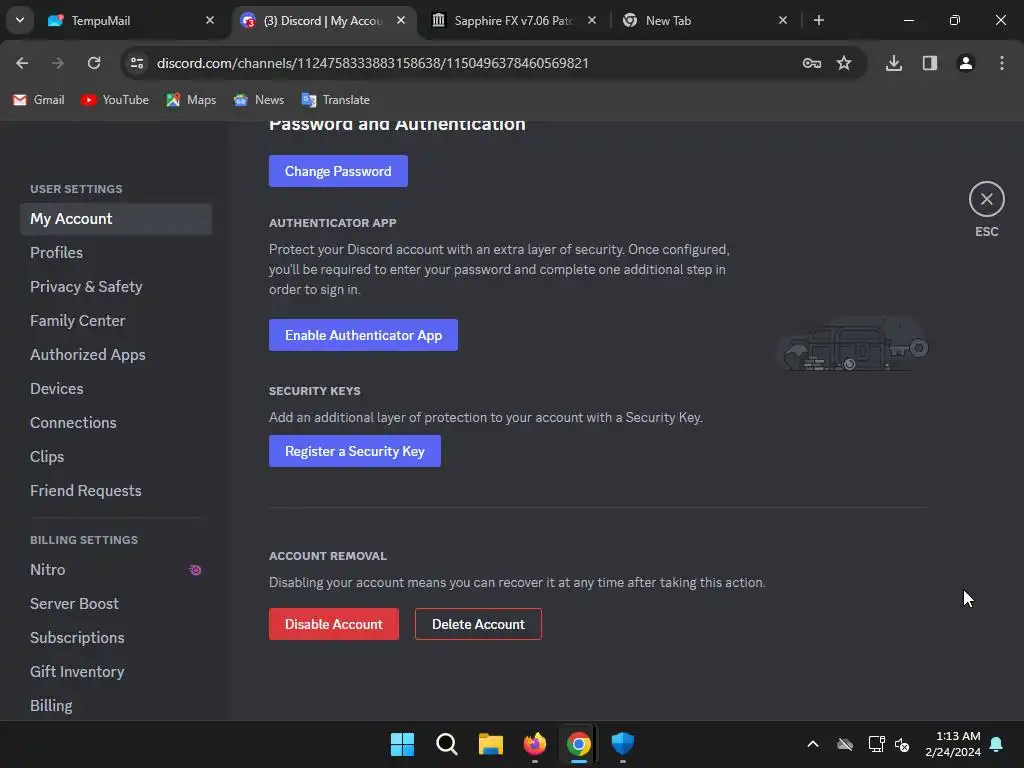1024x768 pixels.
Task: View site information icon in address bar
Action: tap(137, 63)
